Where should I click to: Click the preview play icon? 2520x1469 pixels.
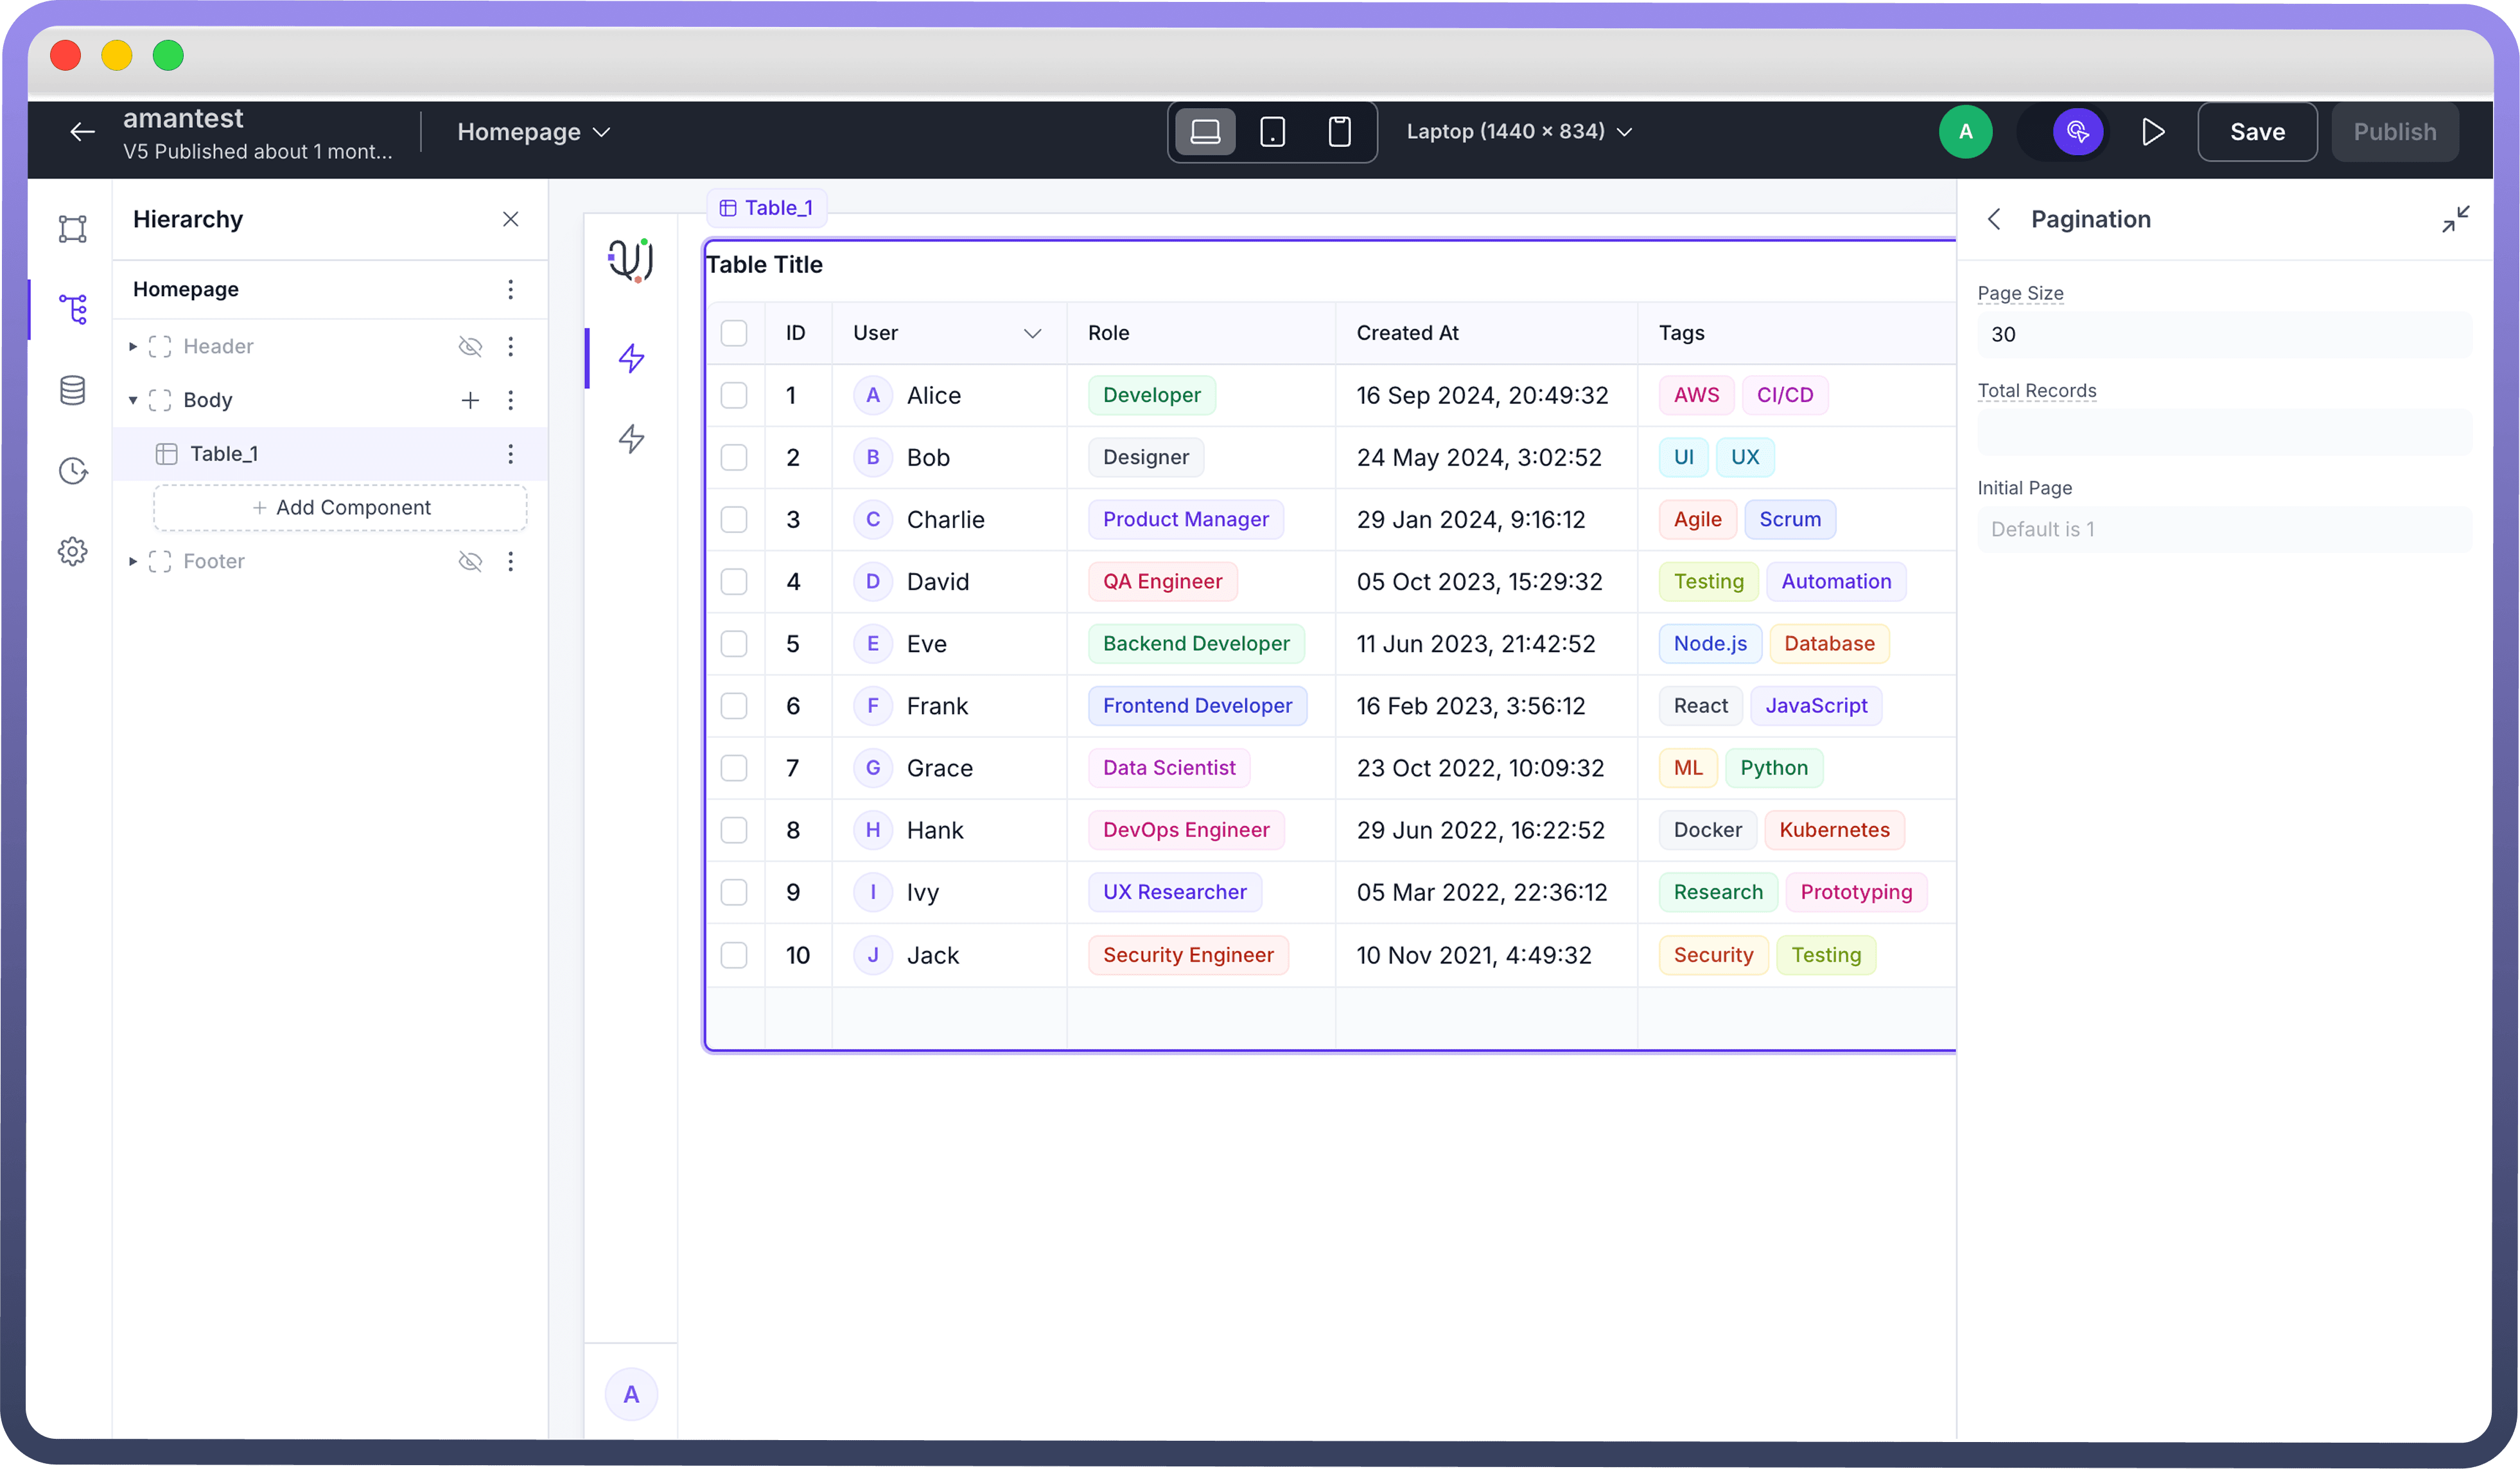point(2153,132)
